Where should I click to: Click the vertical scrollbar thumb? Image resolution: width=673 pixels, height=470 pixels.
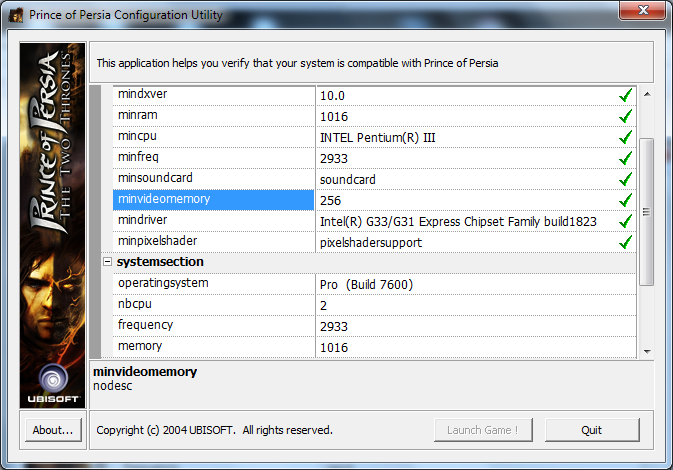click(x=646, y=212)
